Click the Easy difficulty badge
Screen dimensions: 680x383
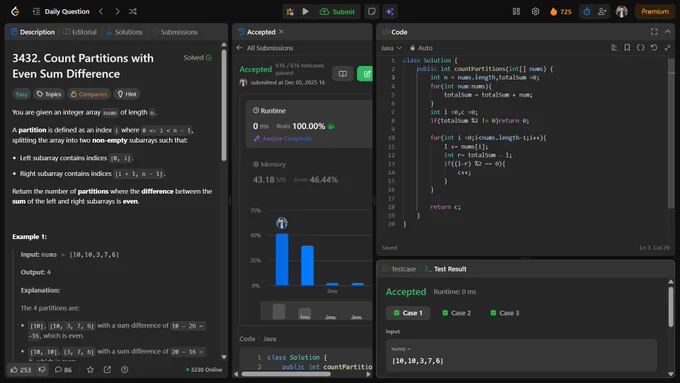point(21,94)
